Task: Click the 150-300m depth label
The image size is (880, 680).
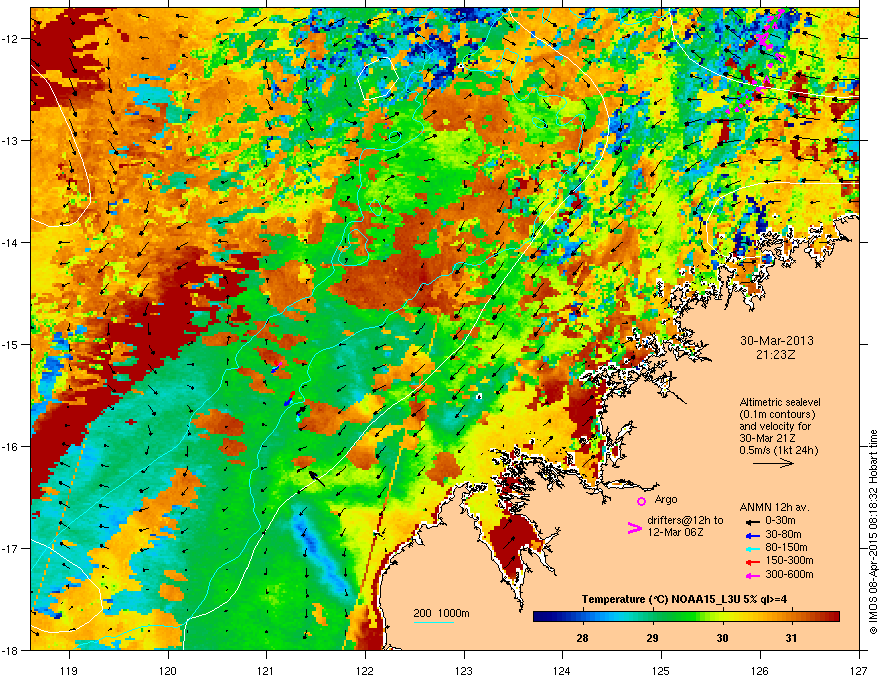Action: coord(789,560)
